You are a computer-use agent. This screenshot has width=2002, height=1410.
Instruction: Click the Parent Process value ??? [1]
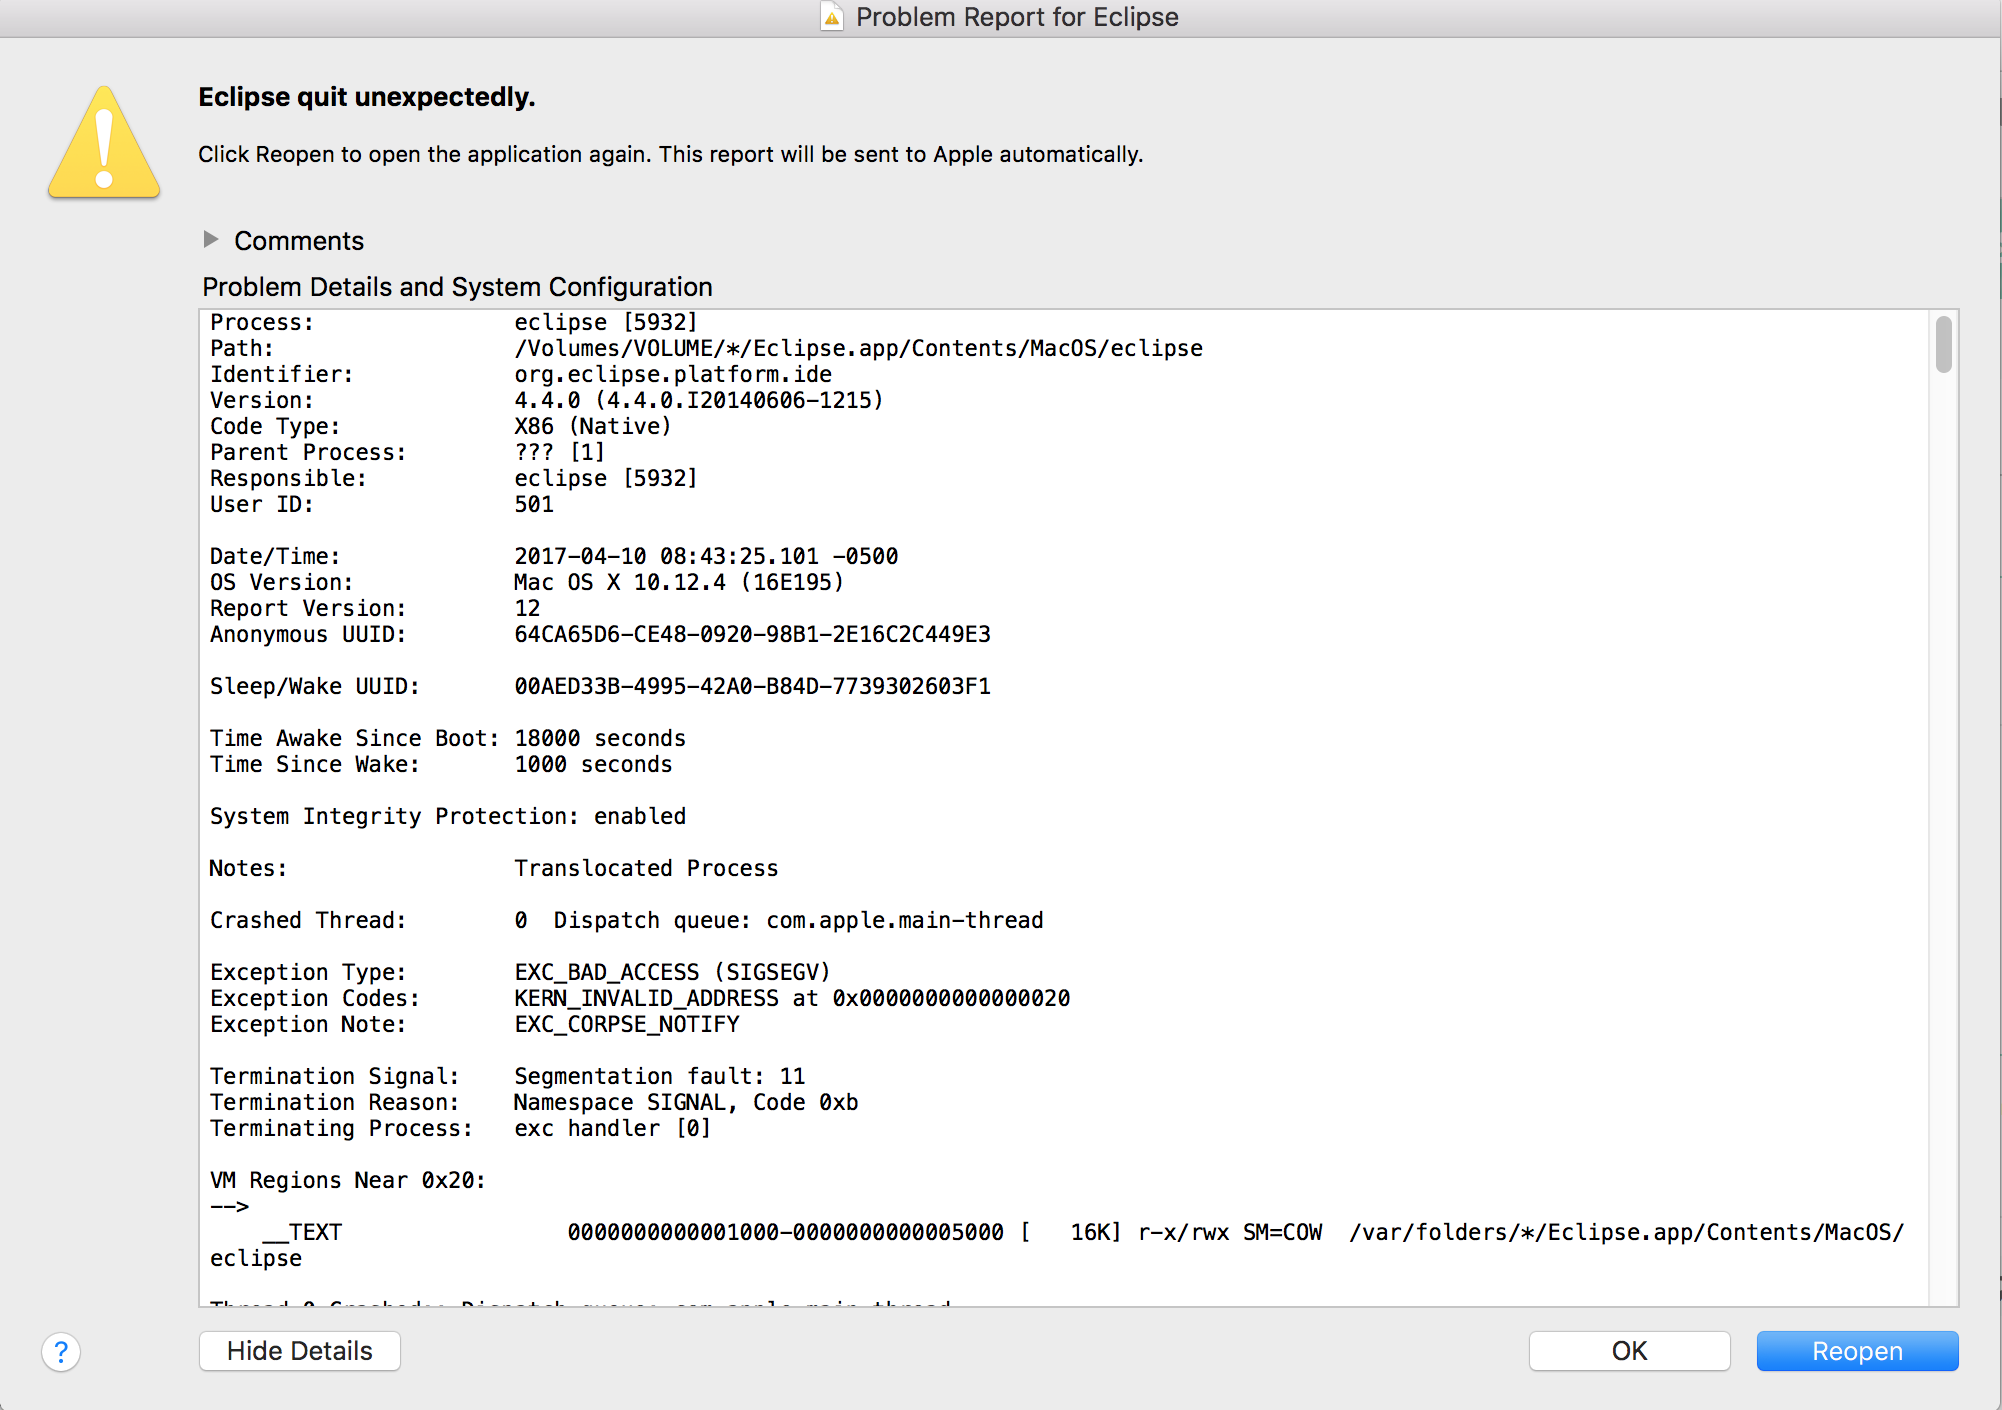tap(559, 452)
